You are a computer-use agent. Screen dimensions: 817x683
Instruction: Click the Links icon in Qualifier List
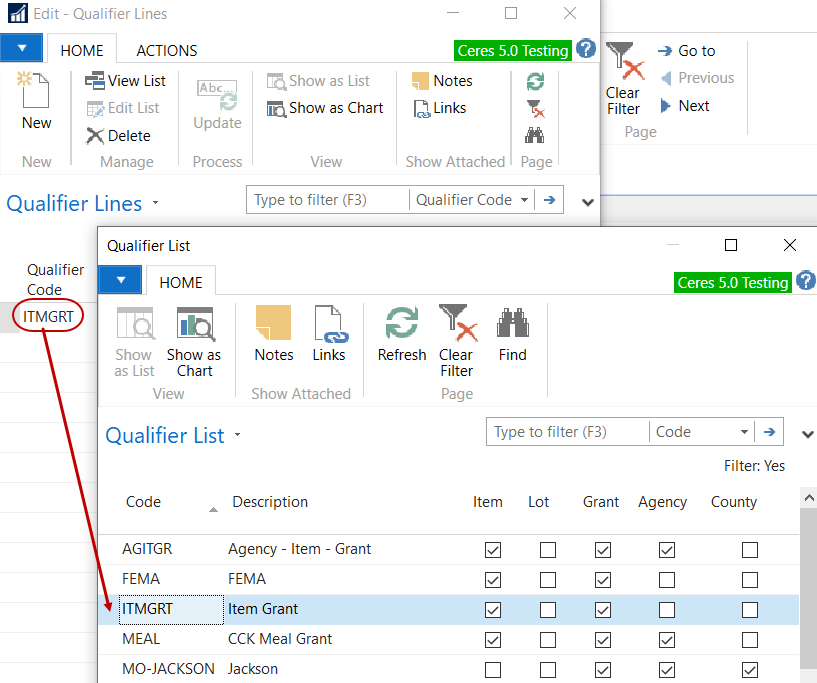coord(328,334)
